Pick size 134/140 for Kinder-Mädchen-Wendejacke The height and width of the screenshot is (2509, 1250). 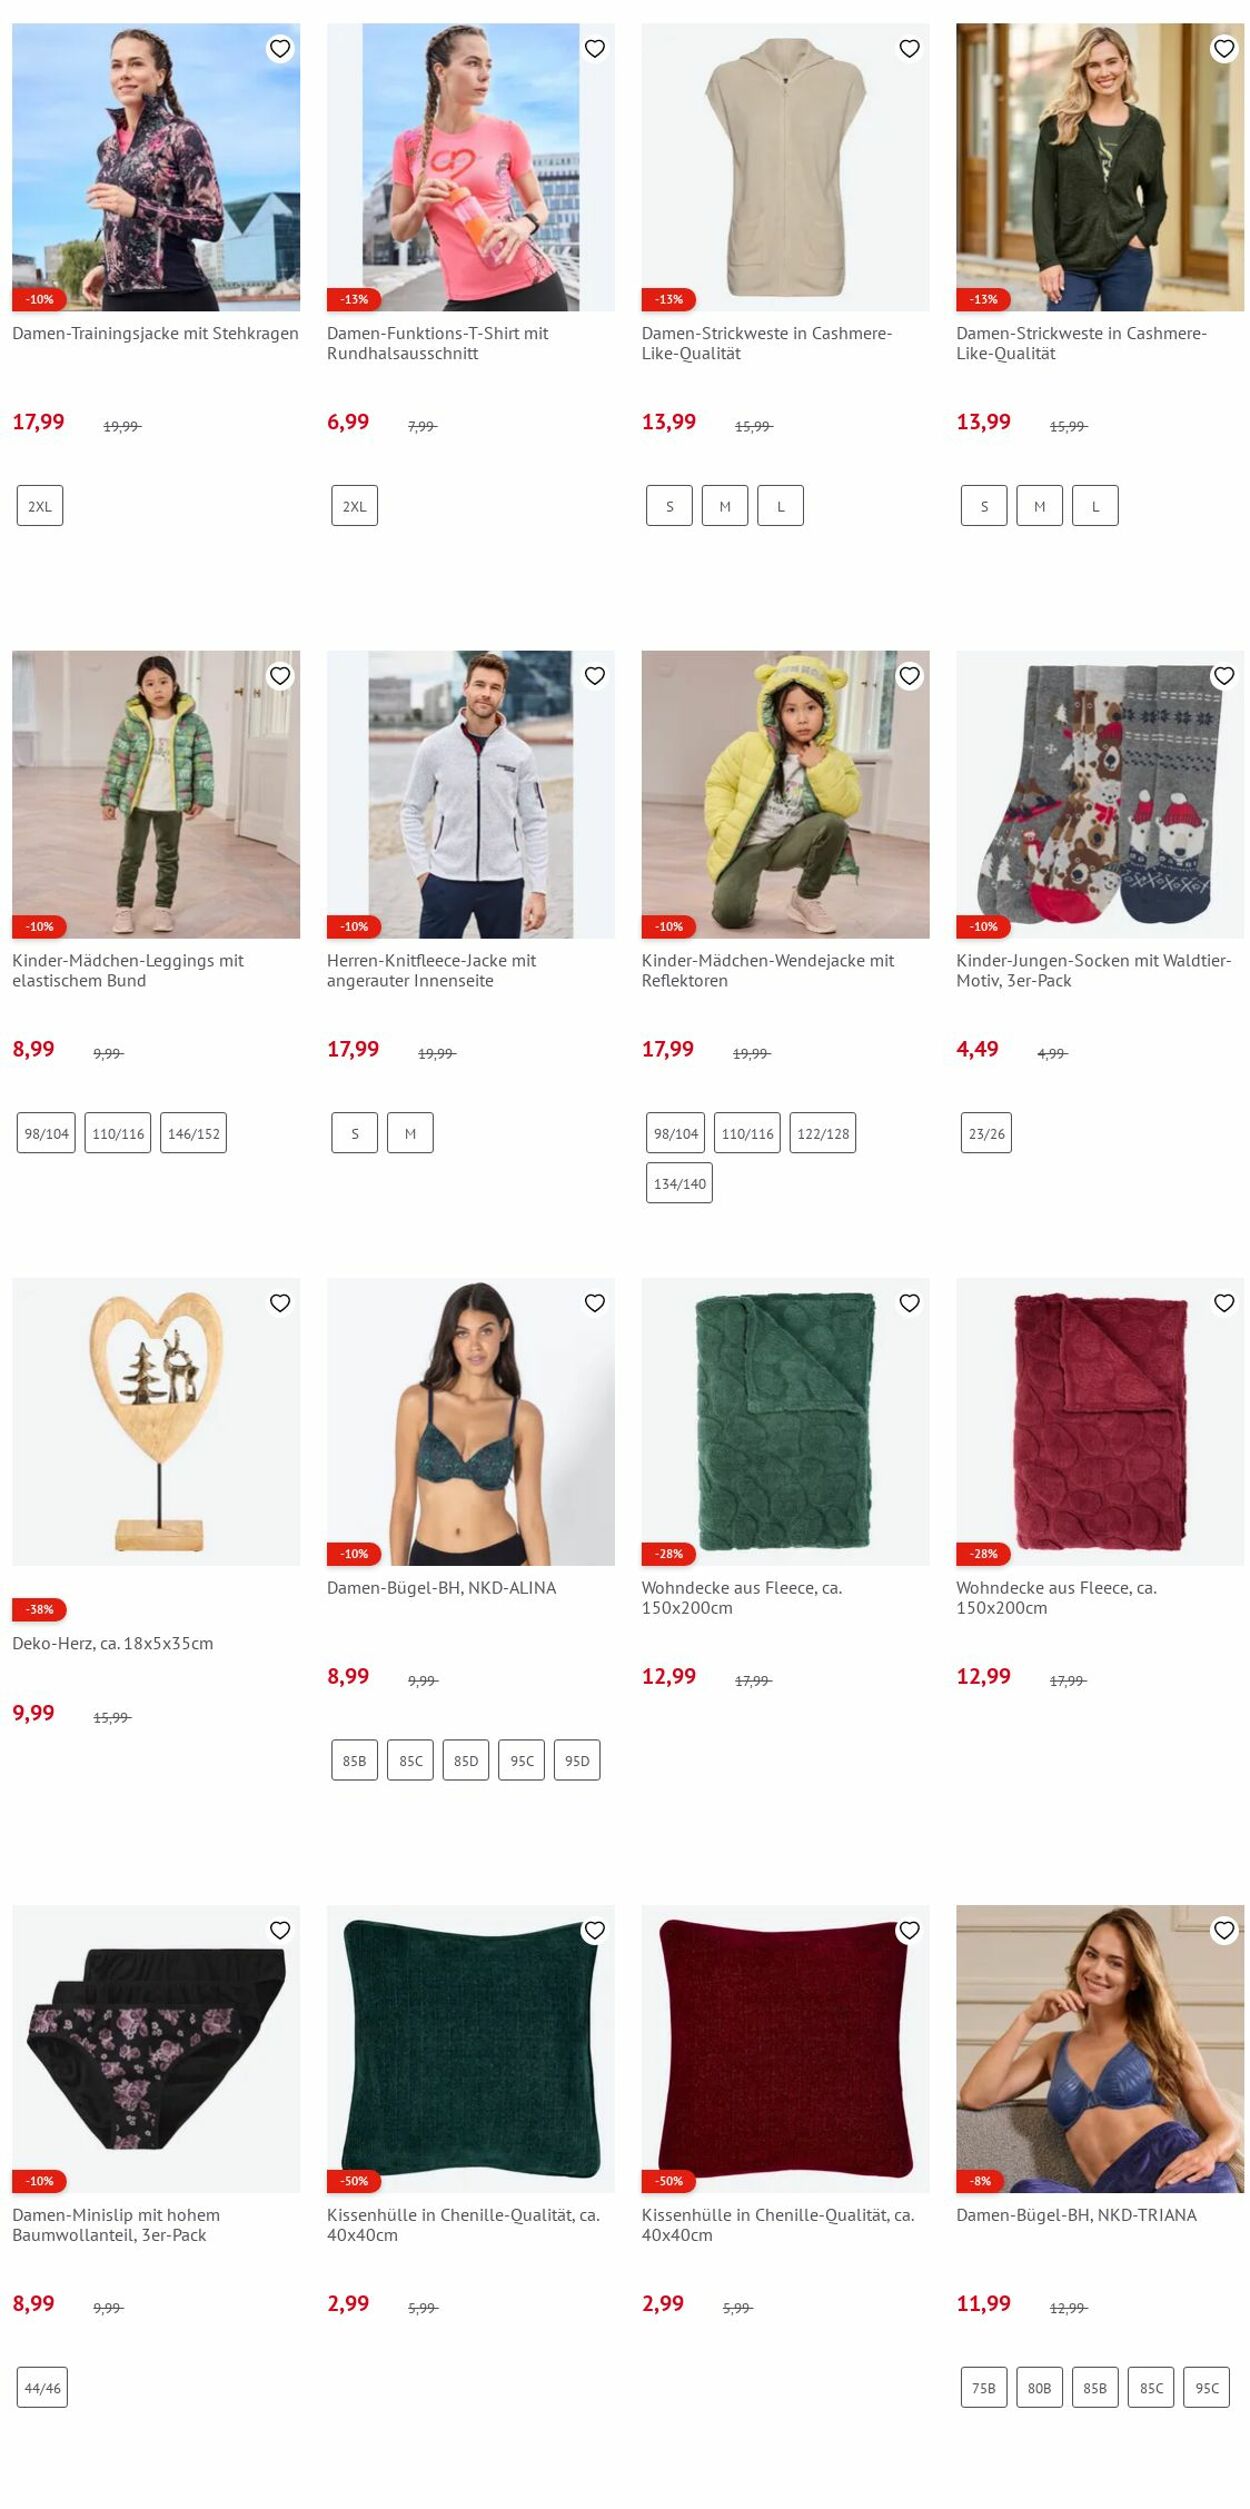[x=679, y=1183]
